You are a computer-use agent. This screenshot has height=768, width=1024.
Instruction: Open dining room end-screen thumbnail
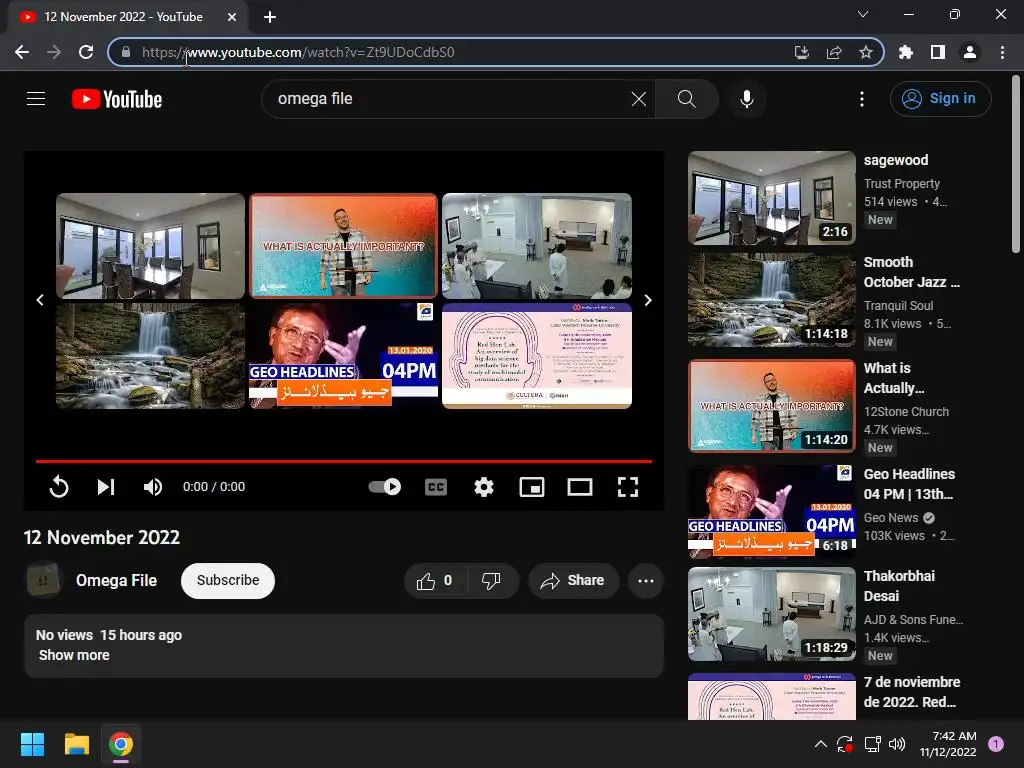click(x=150, y=246)
